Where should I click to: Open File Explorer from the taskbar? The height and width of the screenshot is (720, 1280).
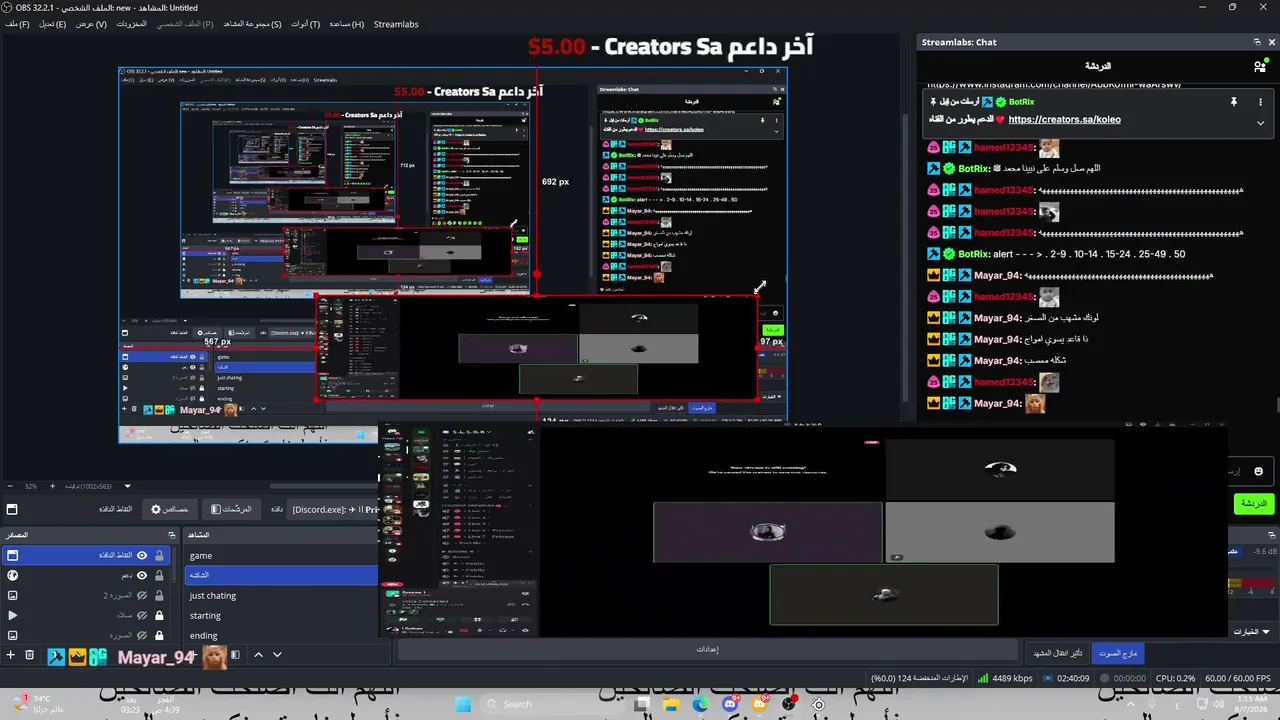(x=671, y=704)
